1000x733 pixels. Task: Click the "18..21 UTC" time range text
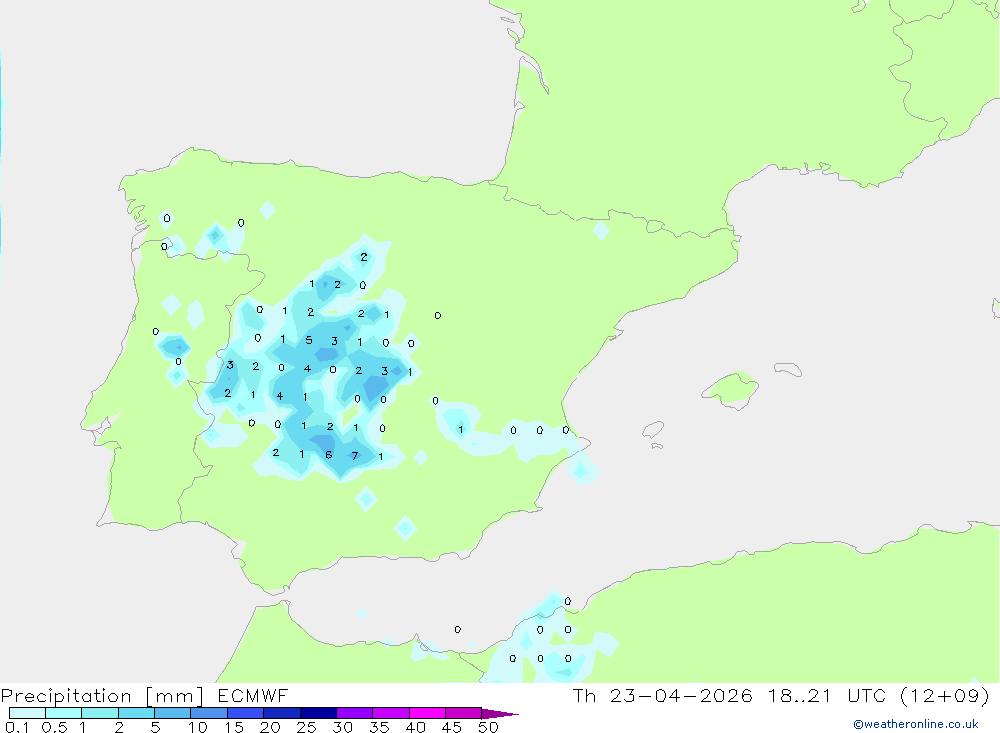pyautogui.click(x=828, y=695)
